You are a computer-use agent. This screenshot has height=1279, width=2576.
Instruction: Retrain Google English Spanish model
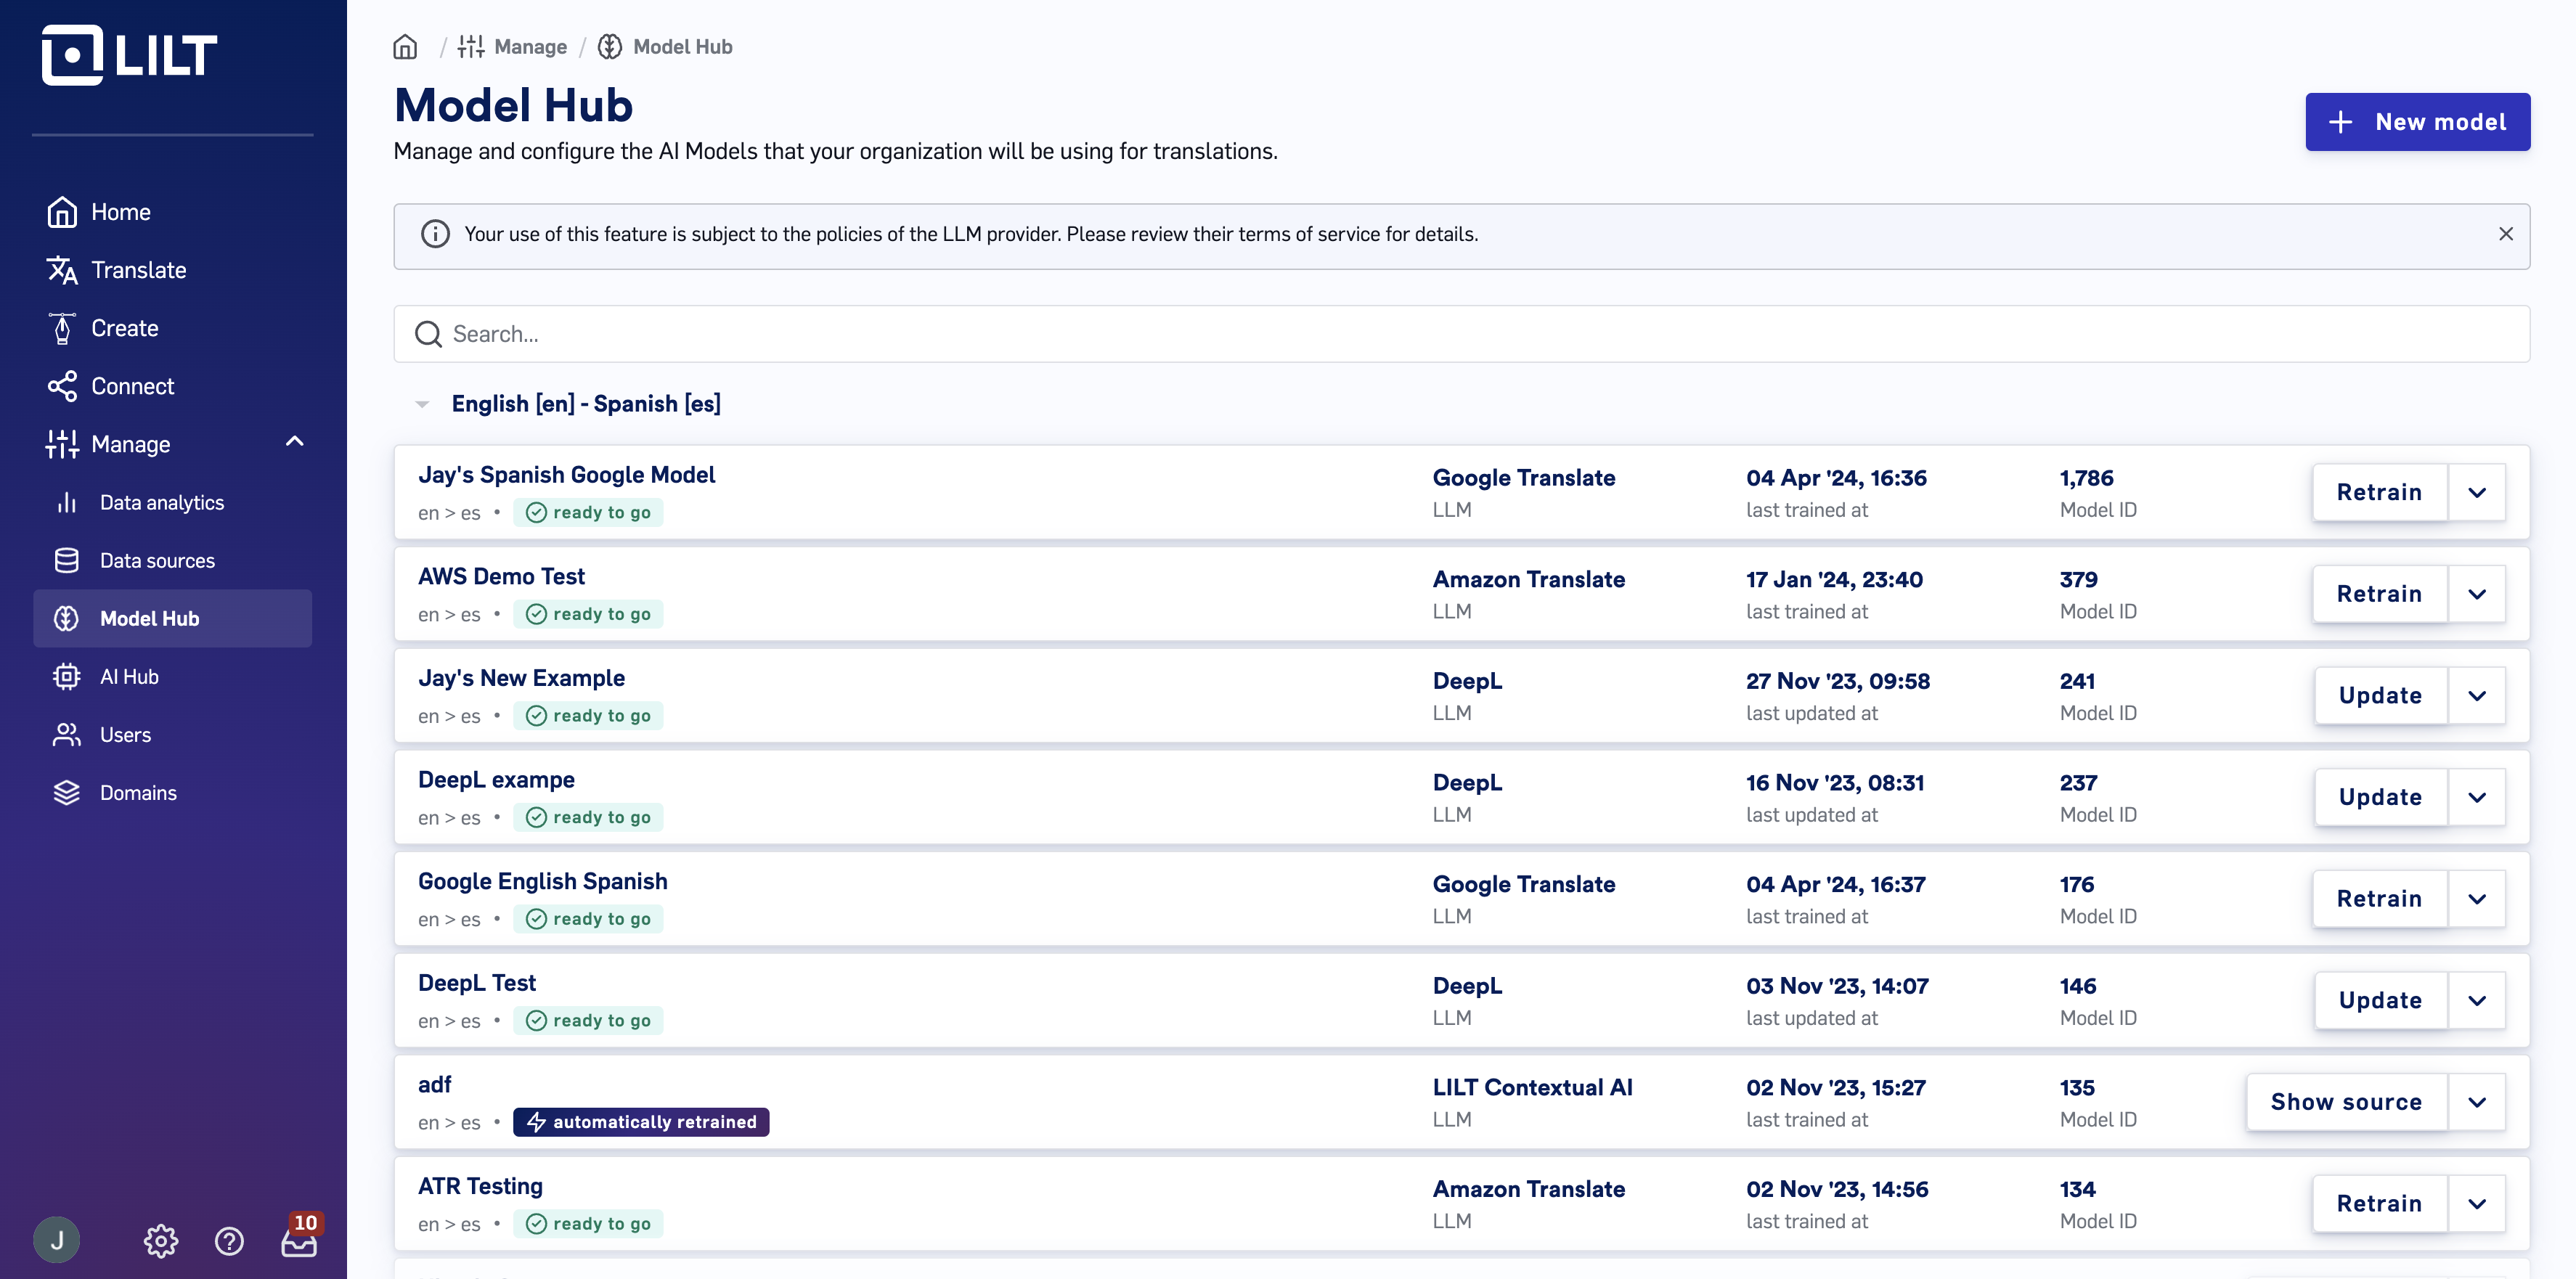pyautogui.click(x=2379, y=899)
